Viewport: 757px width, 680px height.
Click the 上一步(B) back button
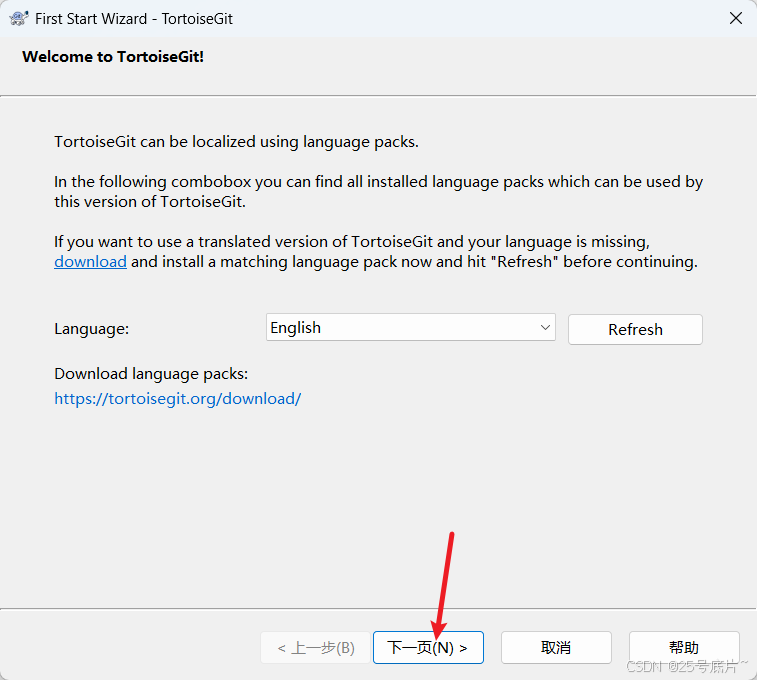tap(316, 647)
